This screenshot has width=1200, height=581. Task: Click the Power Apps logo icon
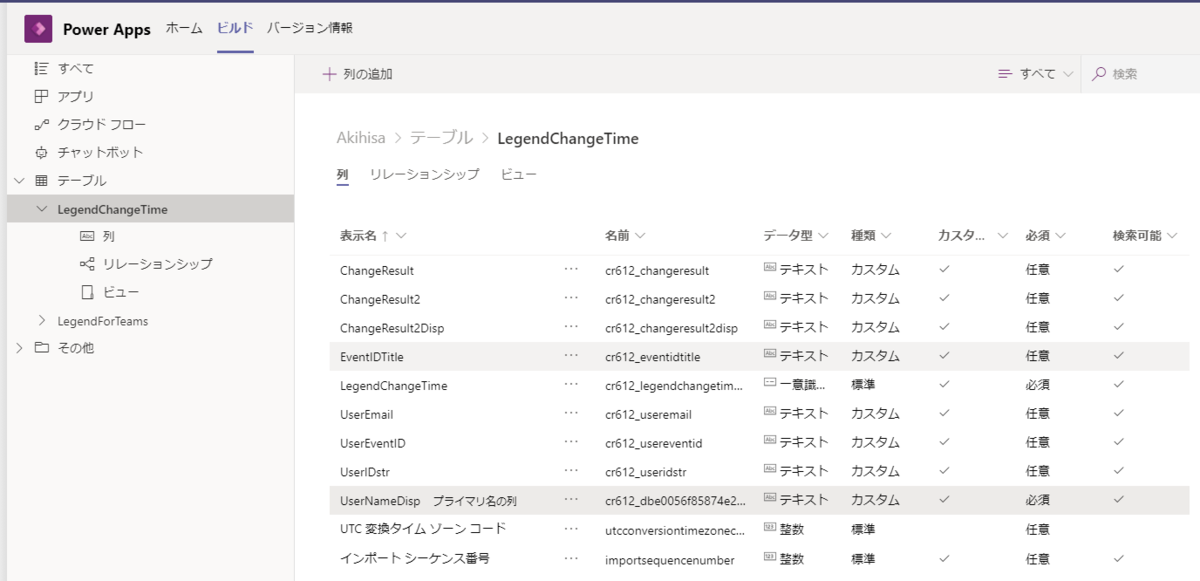coord(39,28)
